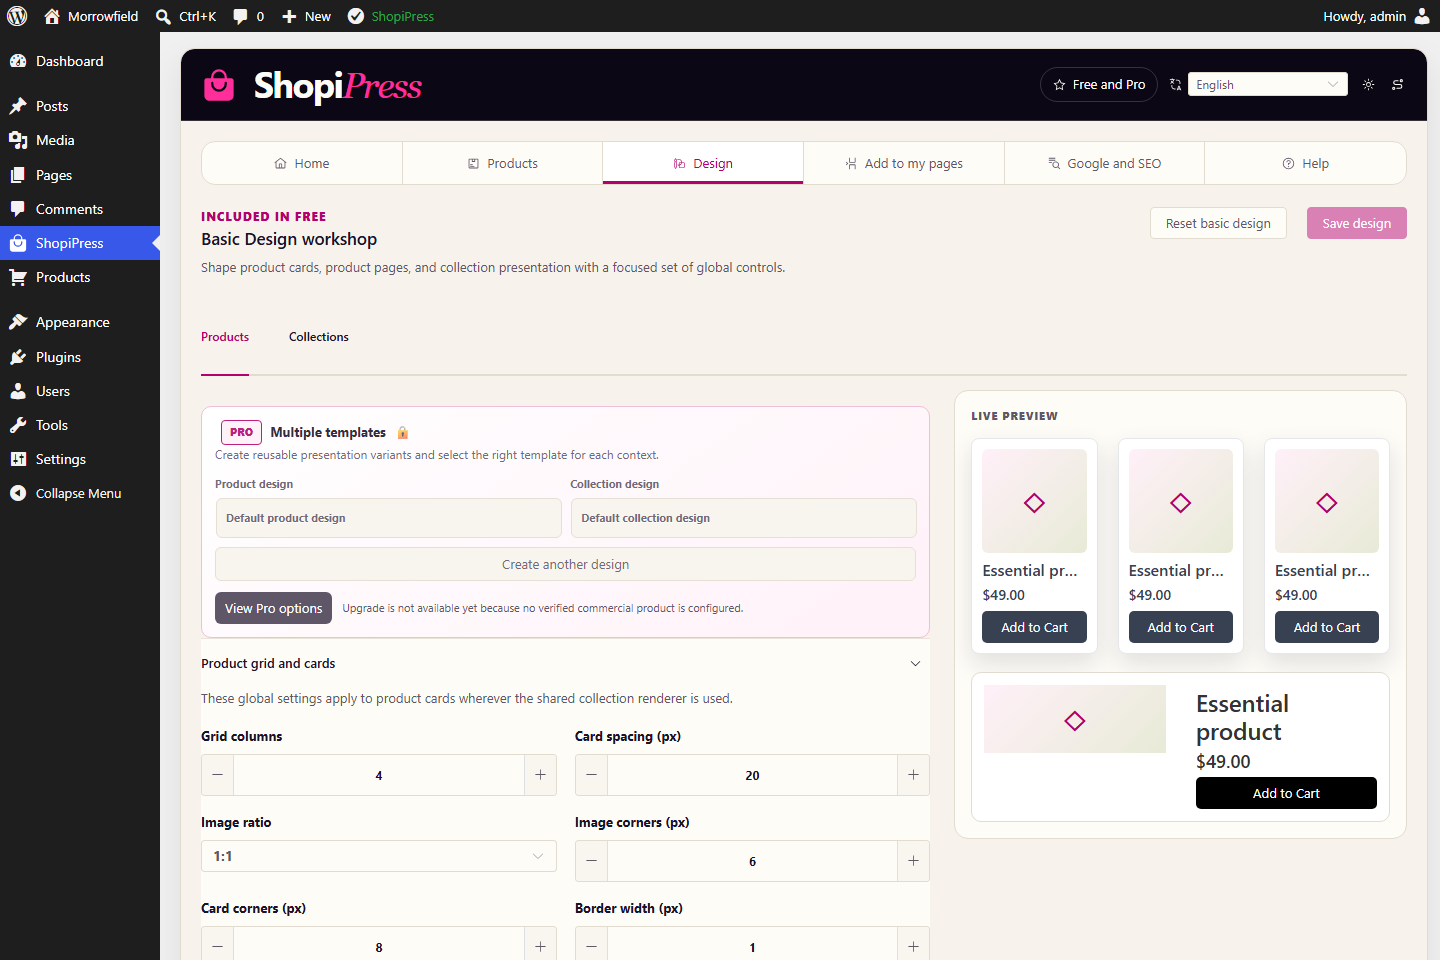1440x960 pixels.
Task: Click the Image corners number field
Action: tap(752, 861)
